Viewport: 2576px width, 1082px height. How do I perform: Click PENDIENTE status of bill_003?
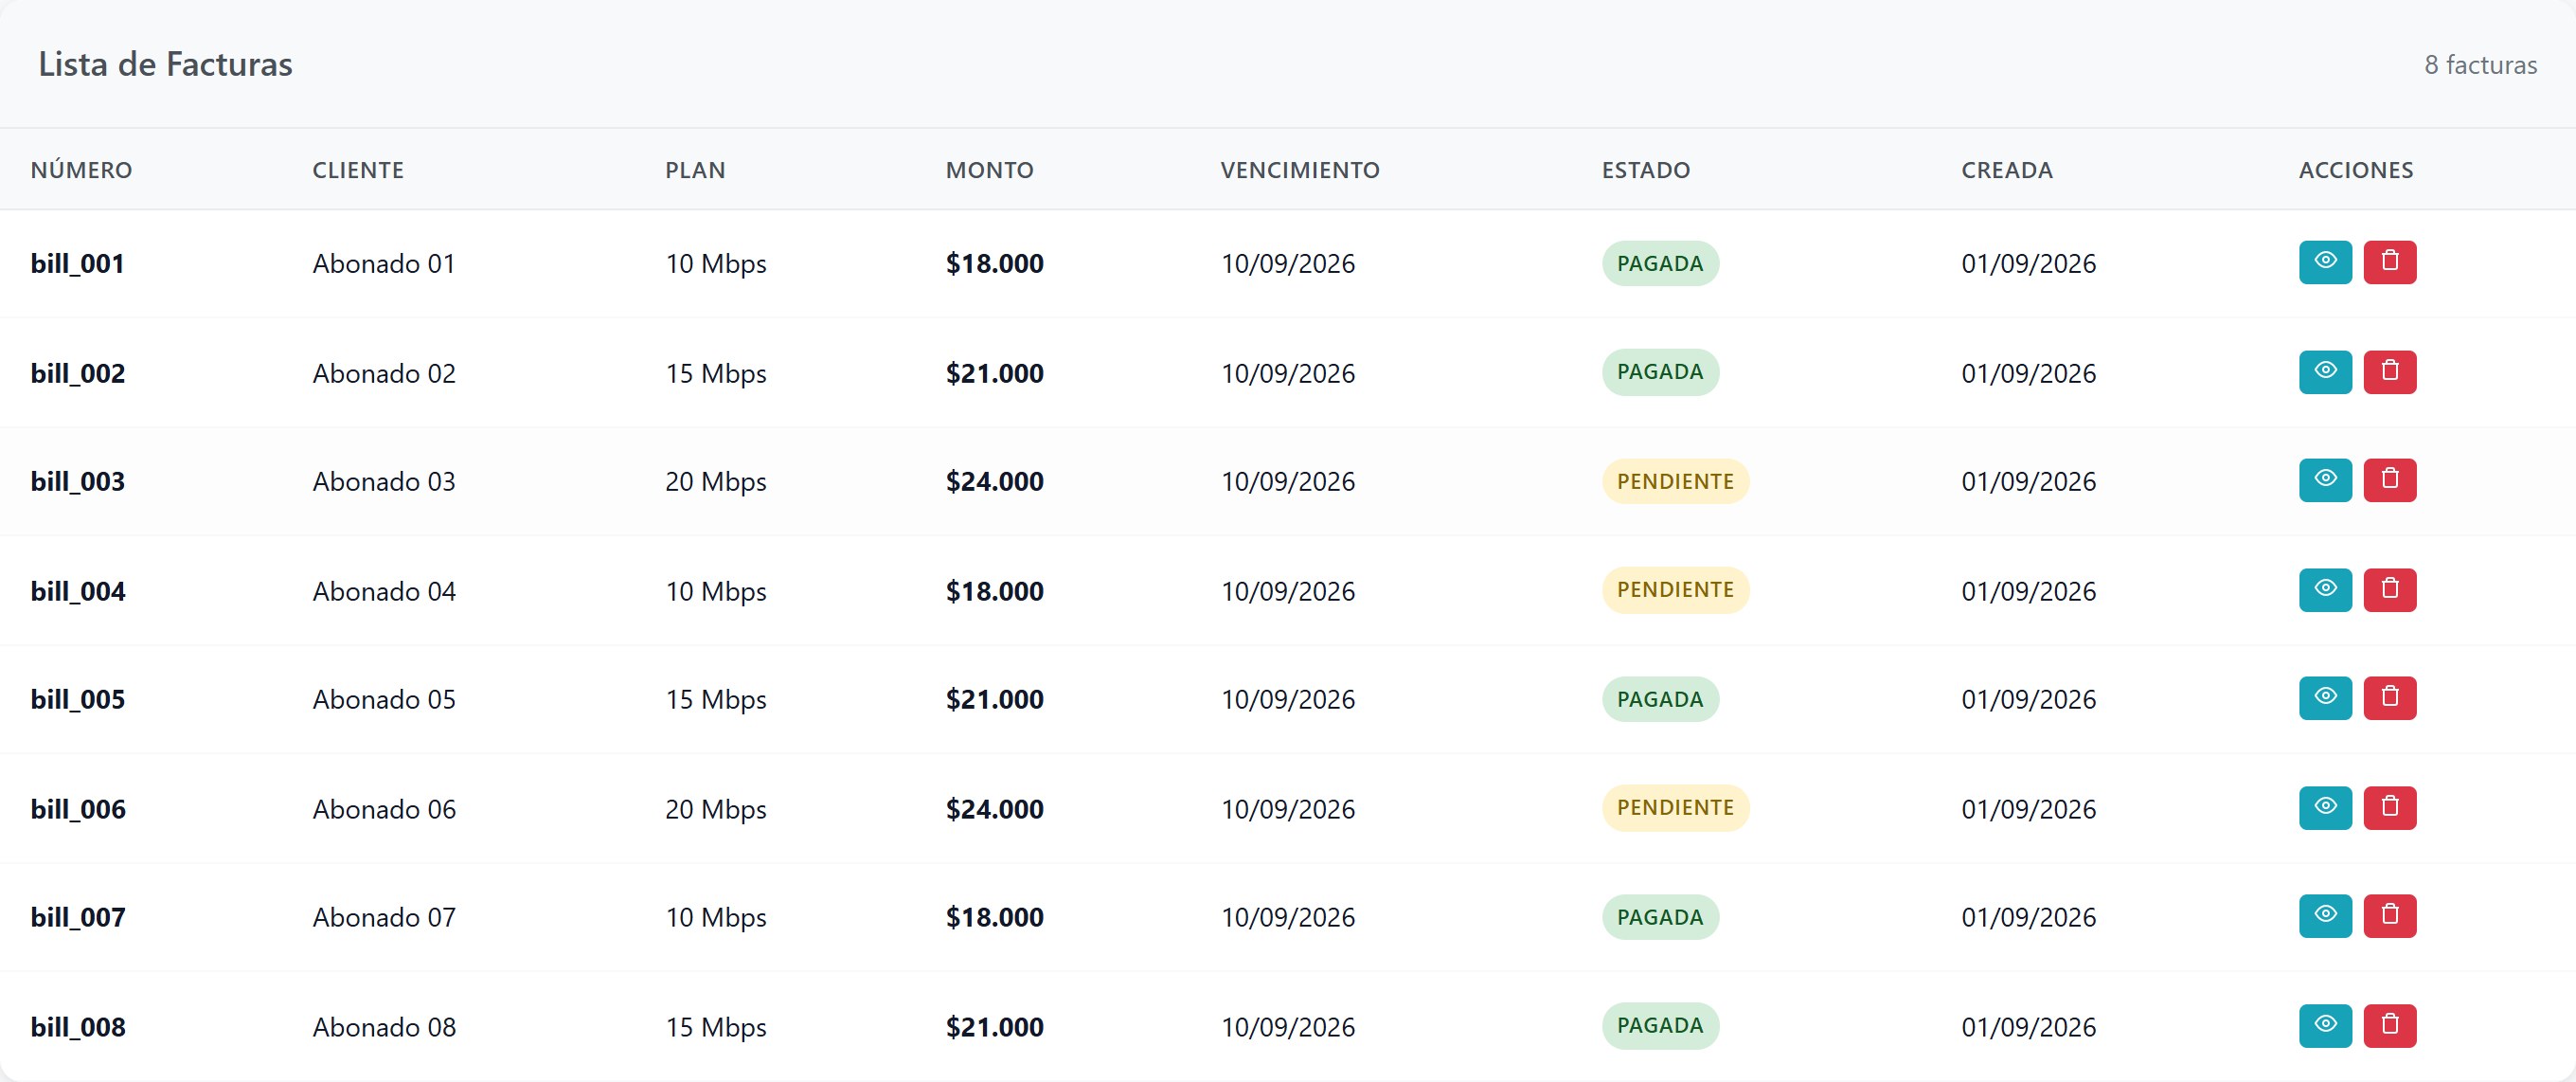(1675, 481)
